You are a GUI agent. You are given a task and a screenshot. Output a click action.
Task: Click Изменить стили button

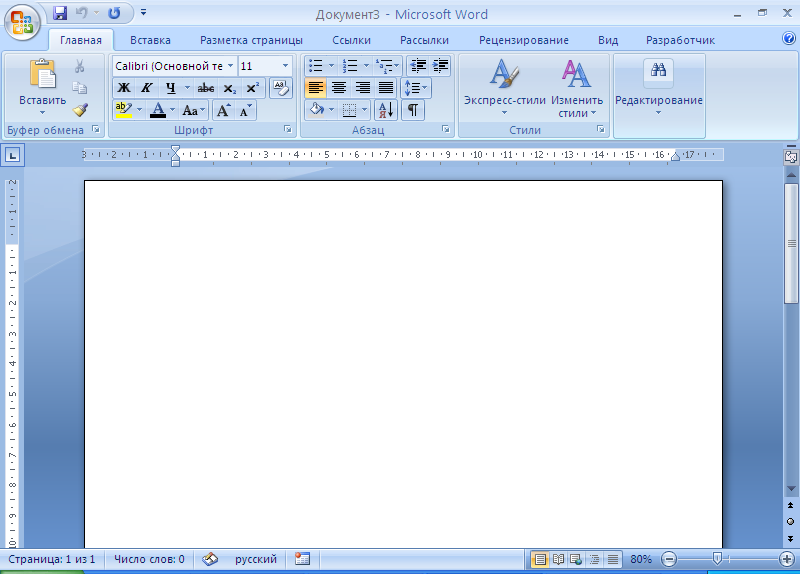tap(577, 88)
